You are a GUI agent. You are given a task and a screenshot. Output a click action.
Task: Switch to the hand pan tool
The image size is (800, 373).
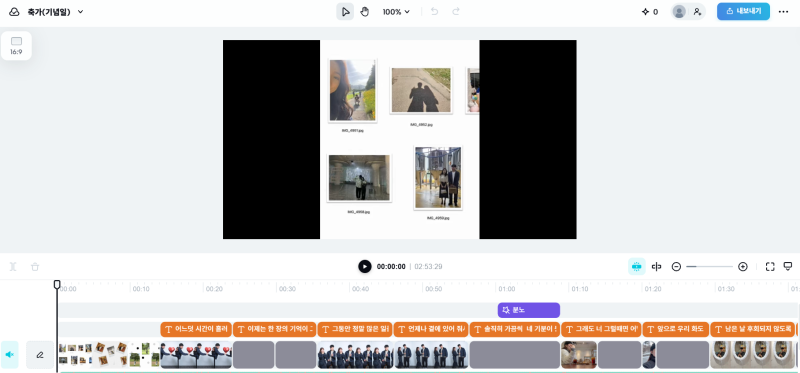[364, 12]
